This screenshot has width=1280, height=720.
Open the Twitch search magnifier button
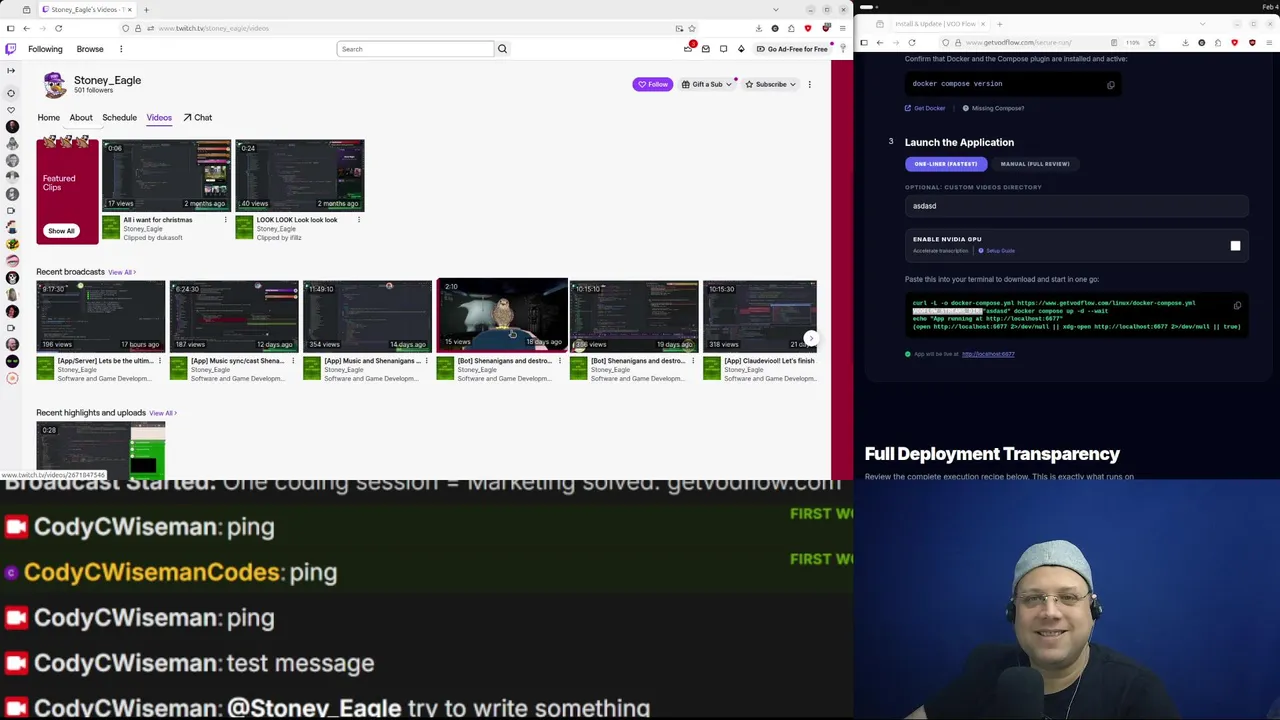point(502,49)
